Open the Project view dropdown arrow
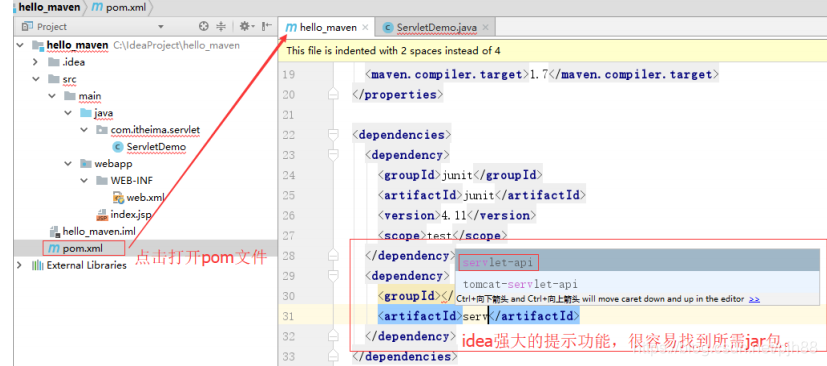The image size is (827, 366). (161, 26)
